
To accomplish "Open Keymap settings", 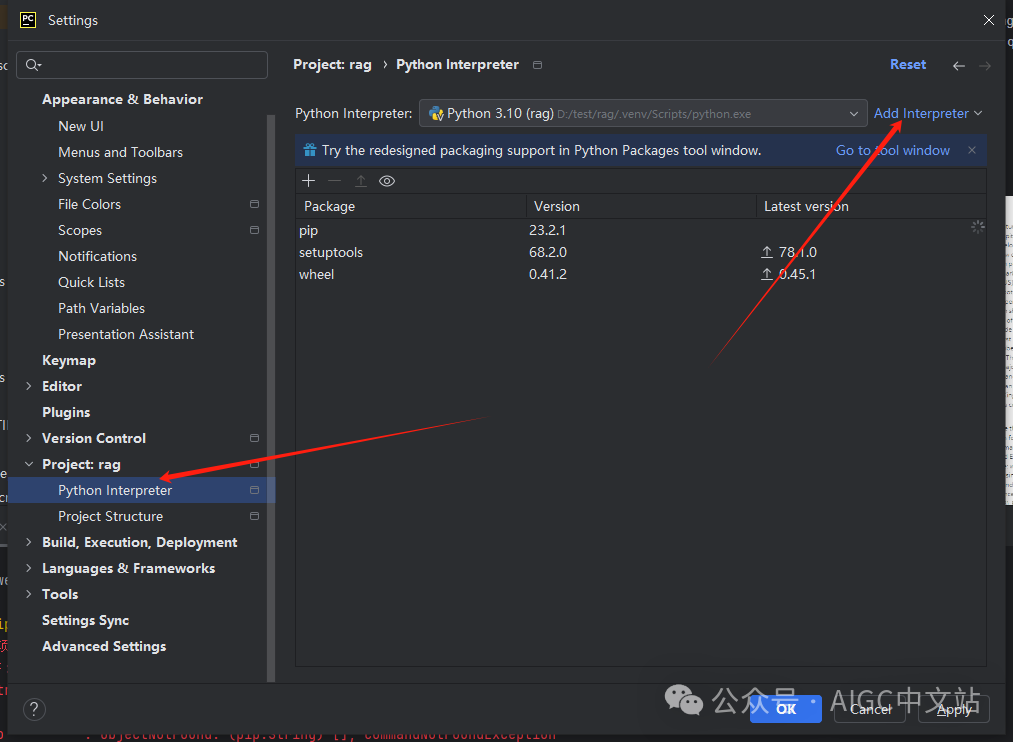I will pyautogui.click(x=68, y=360).
